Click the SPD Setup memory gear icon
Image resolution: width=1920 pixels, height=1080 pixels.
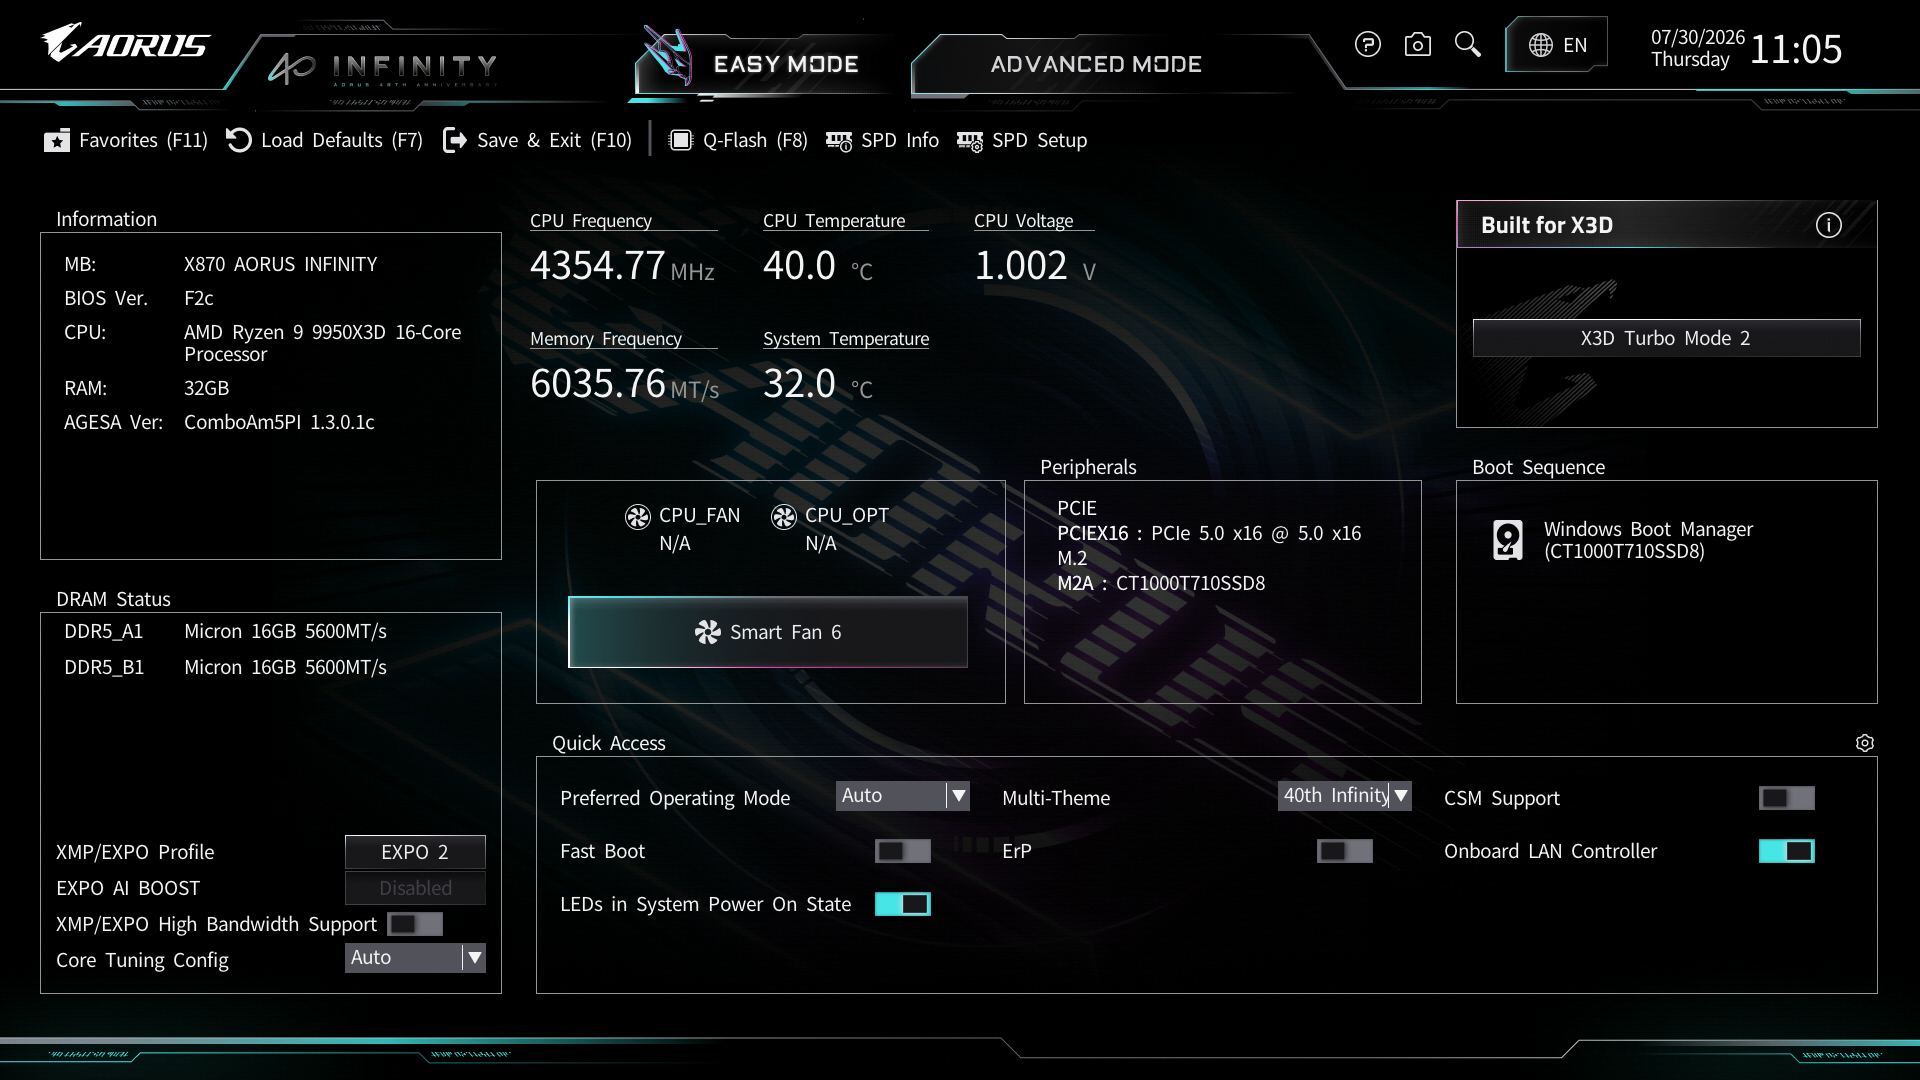[x=970, y=141]
